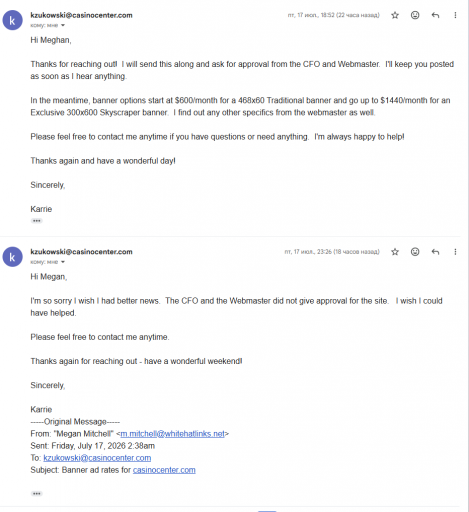Click the timestamp of the second email

click(x=332, y=252)
